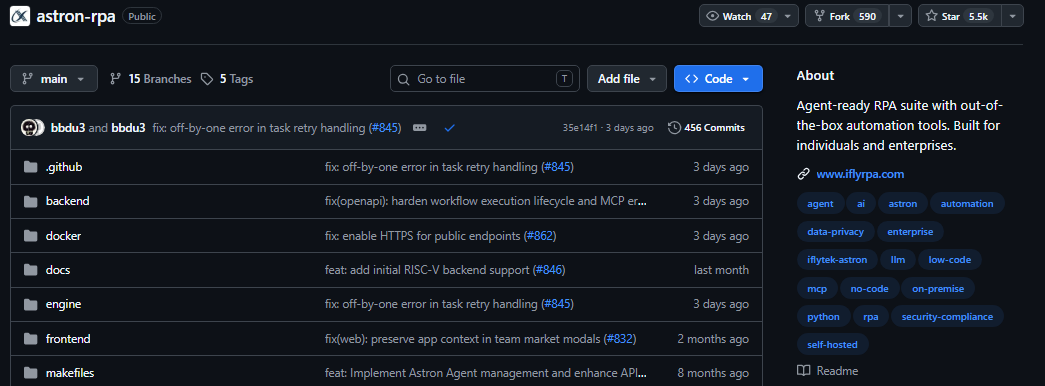Click the docs folder icon
The height and width of the screenshot is (386, 1045).
pos(30,270)
